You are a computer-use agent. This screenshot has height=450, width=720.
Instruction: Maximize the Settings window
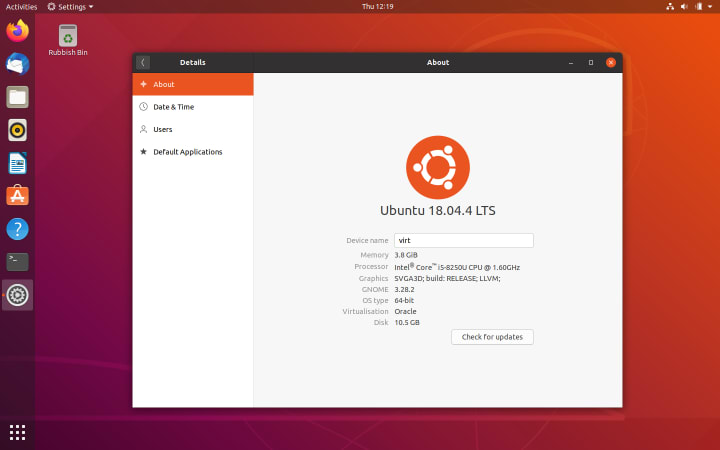tap(591, 62)
